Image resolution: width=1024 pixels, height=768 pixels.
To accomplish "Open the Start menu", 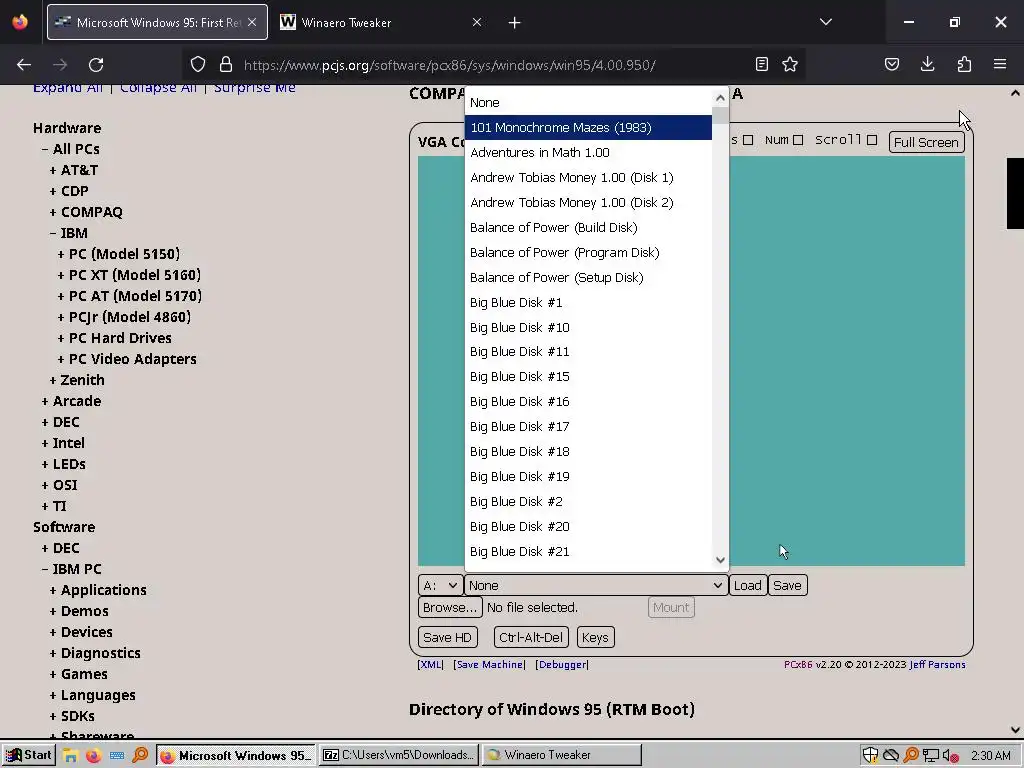I will [27, 755].
